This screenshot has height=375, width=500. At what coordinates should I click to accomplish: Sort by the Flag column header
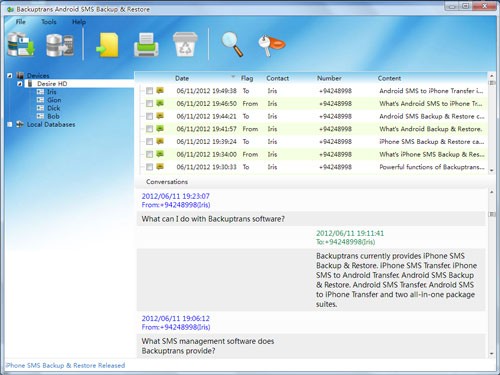tap(247, 78)
